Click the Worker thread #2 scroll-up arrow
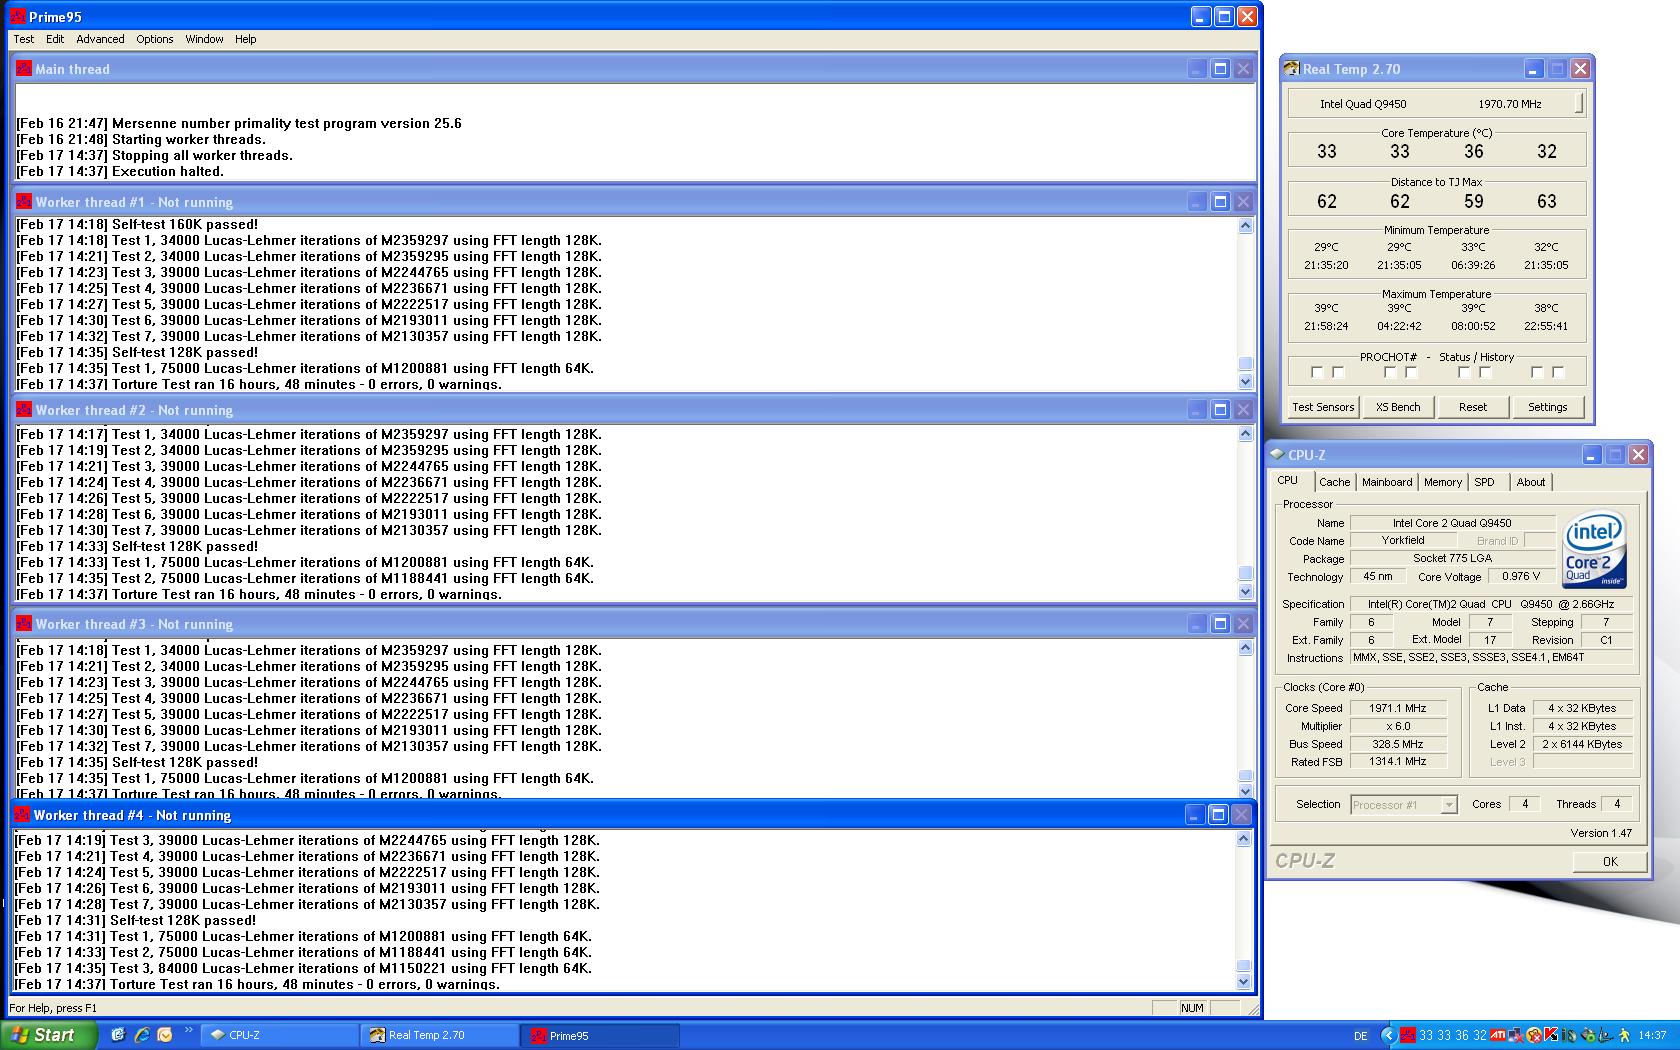Screen dimensions: 1680x1050 (1245, 434)
